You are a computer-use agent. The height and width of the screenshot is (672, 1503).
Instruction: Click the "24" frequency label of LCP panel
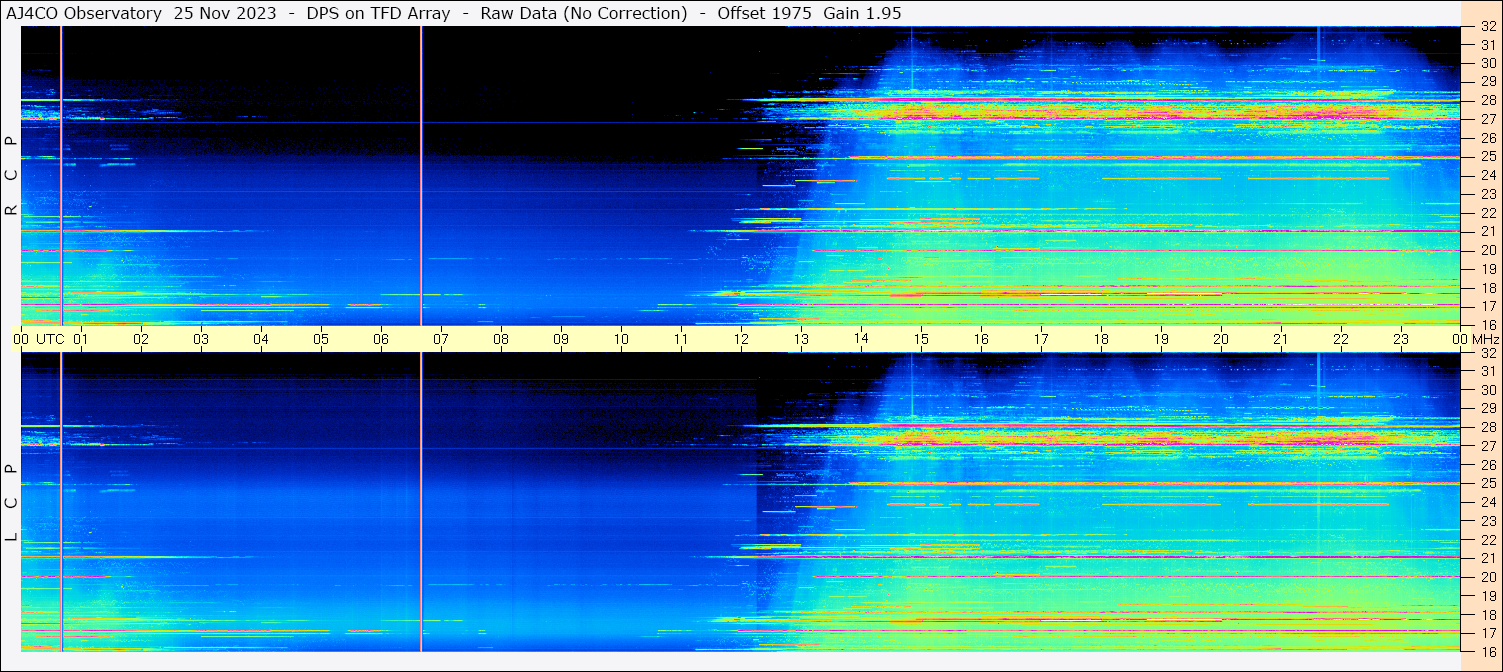click(1488, 502)
